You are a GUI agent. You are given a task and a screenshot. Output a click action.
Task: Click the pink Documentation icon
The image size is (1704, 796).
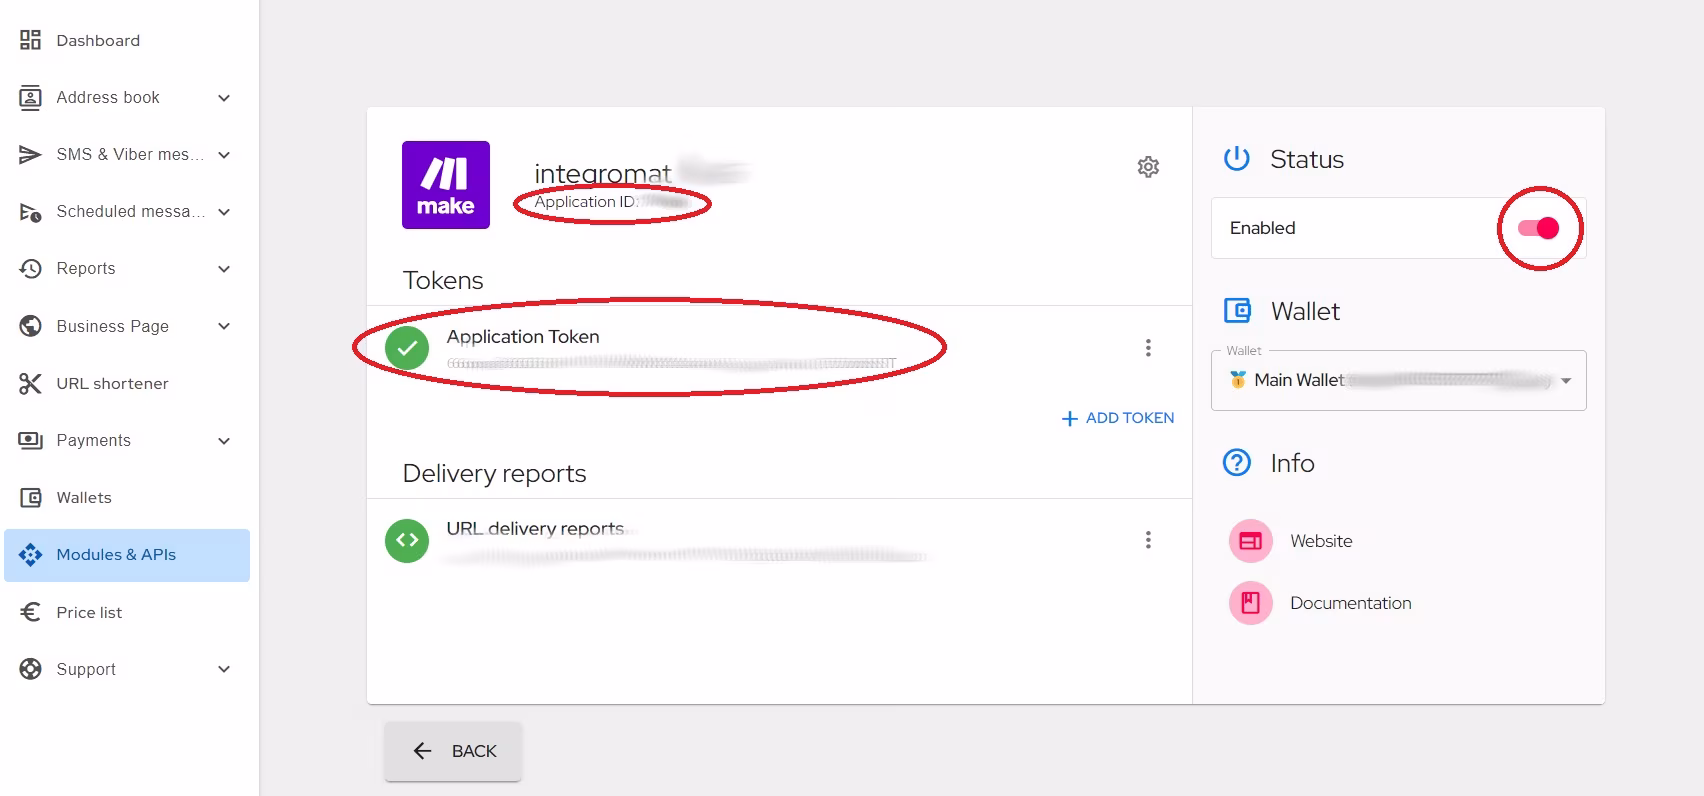coord(1250,603)
